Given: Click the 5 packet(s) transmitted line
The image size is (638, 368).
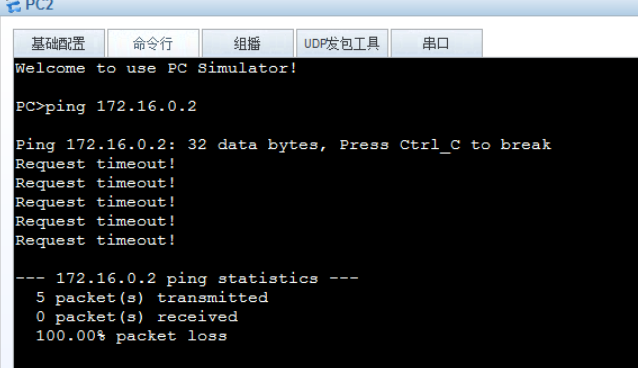Looking at the screenshot, I should [152, 298].
